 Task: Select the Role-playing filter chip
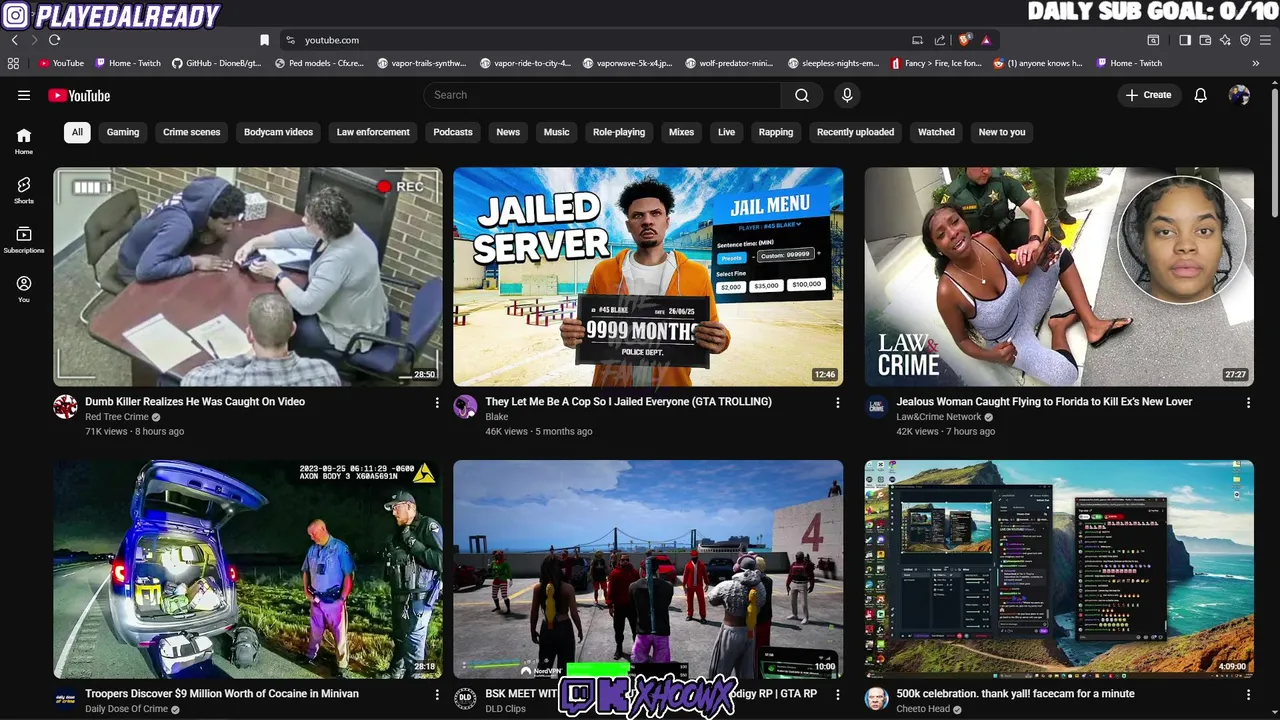click(x=619, y=132)
